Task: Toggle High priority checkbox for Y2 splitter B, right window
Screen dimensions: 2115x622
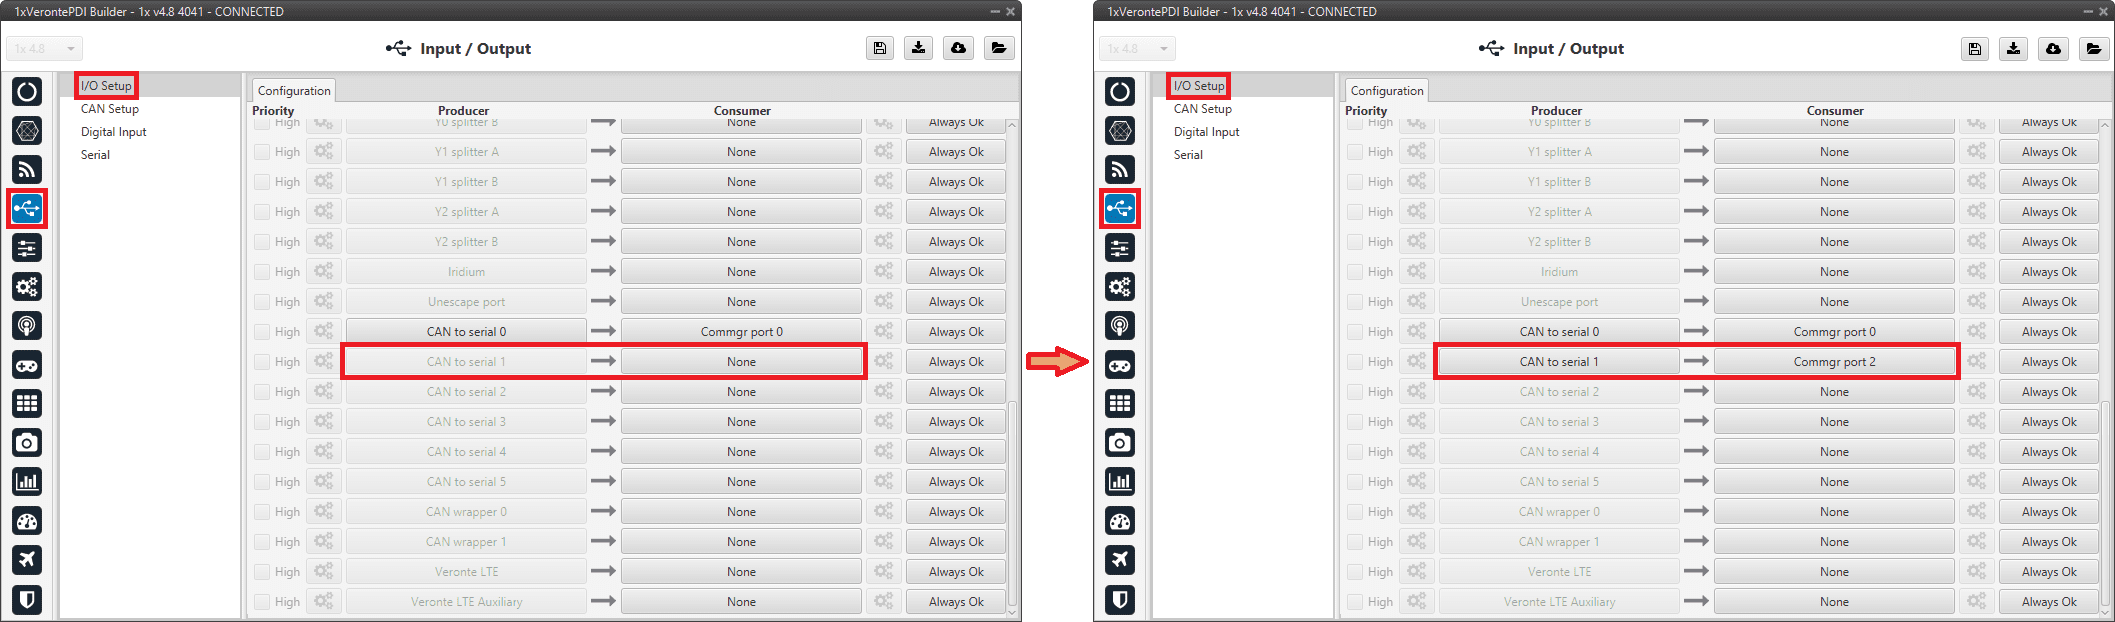Action: click(x=1355, y=242)
